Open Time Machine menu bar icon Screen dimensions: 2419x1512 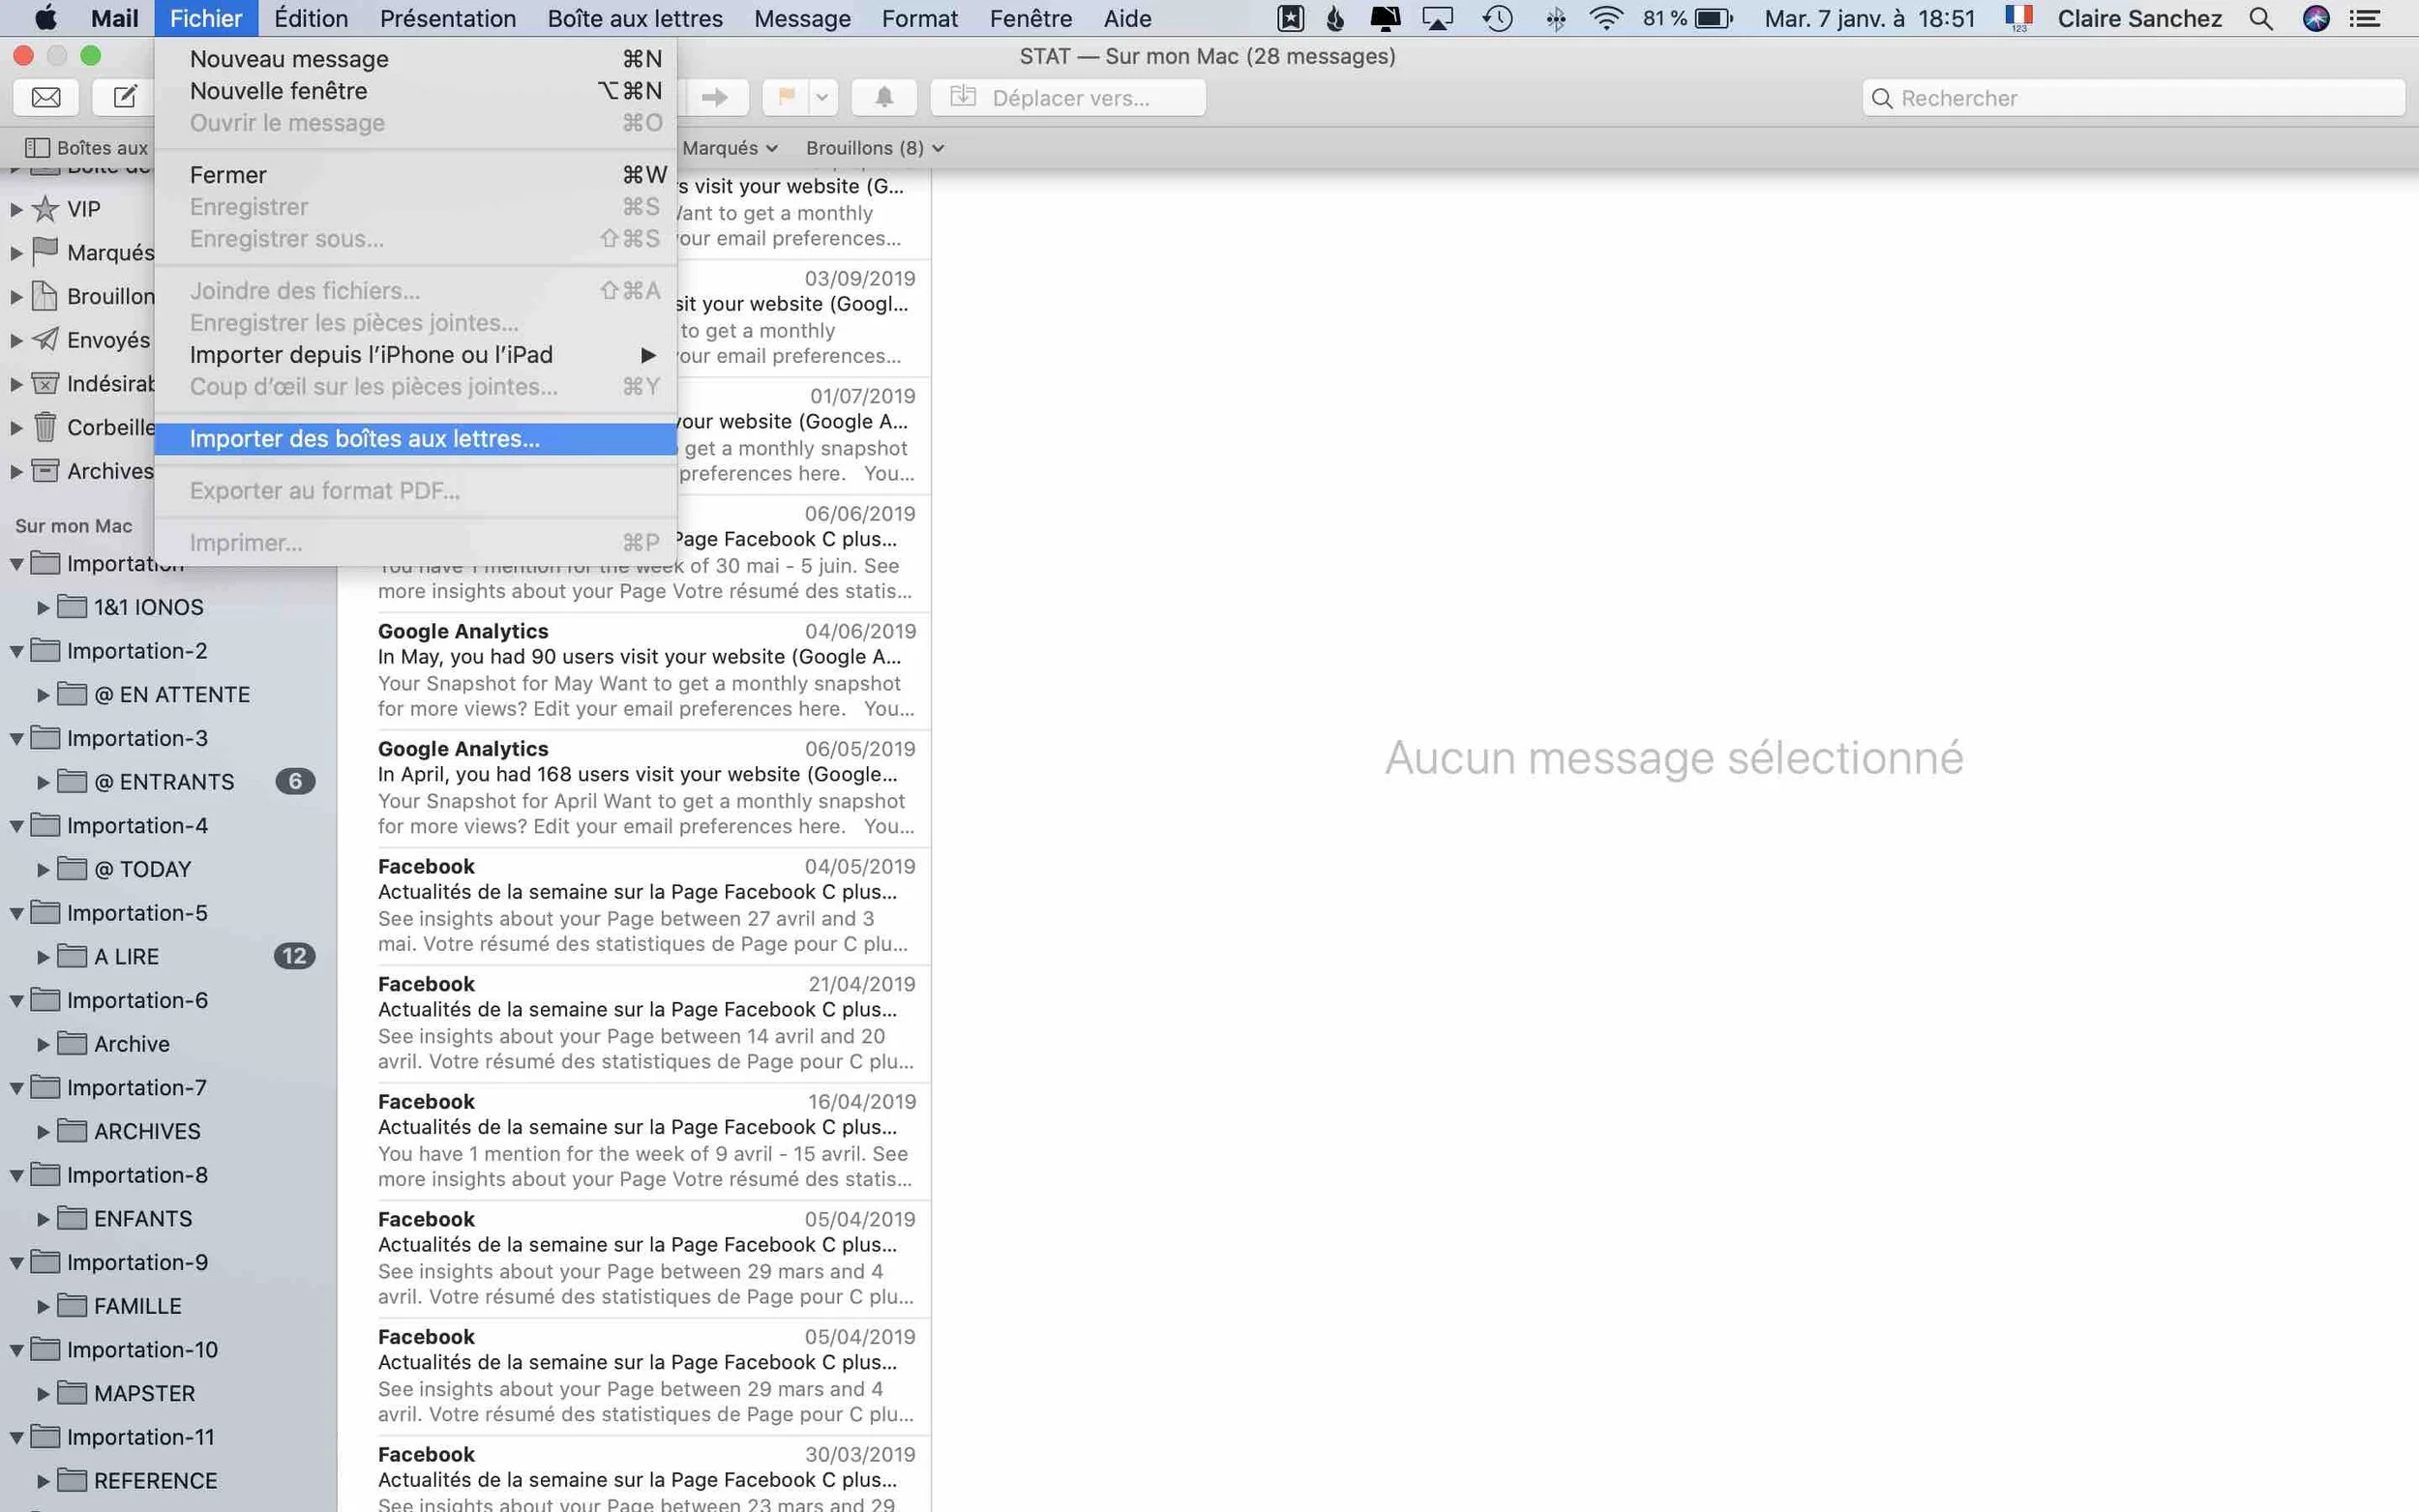1497,19
